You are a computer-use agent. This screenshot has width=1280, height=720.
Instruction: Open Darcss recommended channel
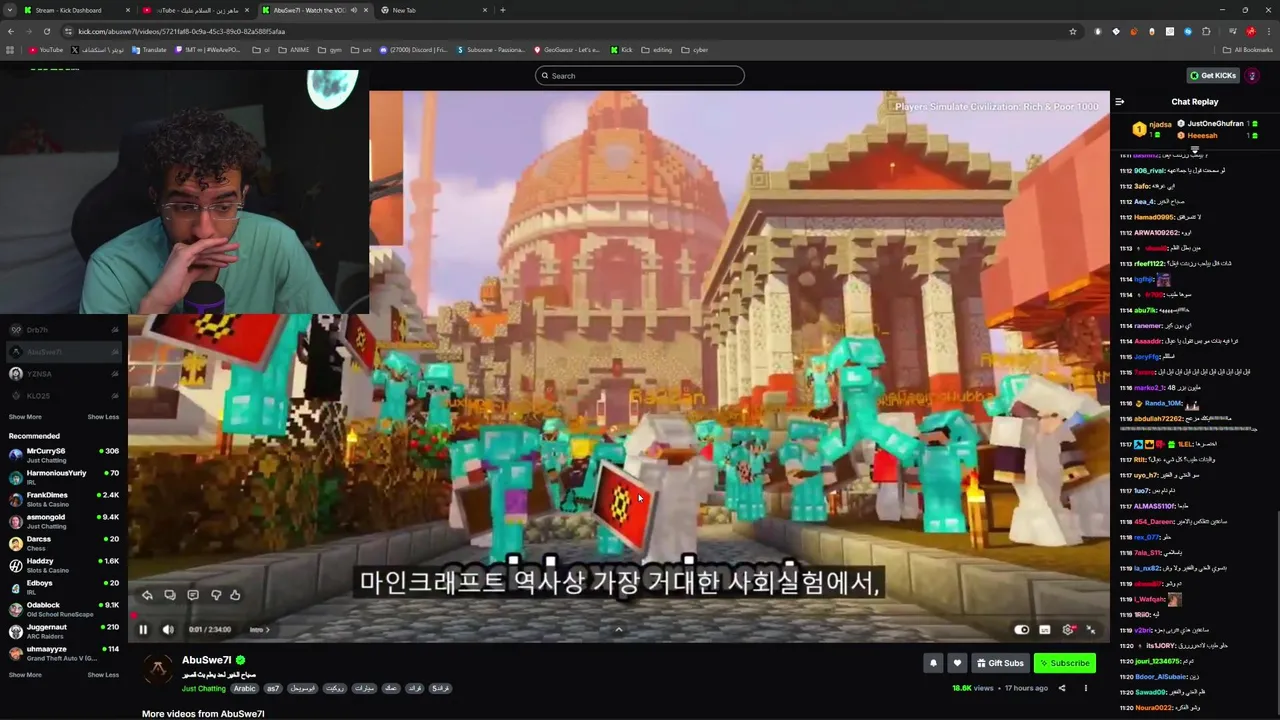[x=63, y=543]
